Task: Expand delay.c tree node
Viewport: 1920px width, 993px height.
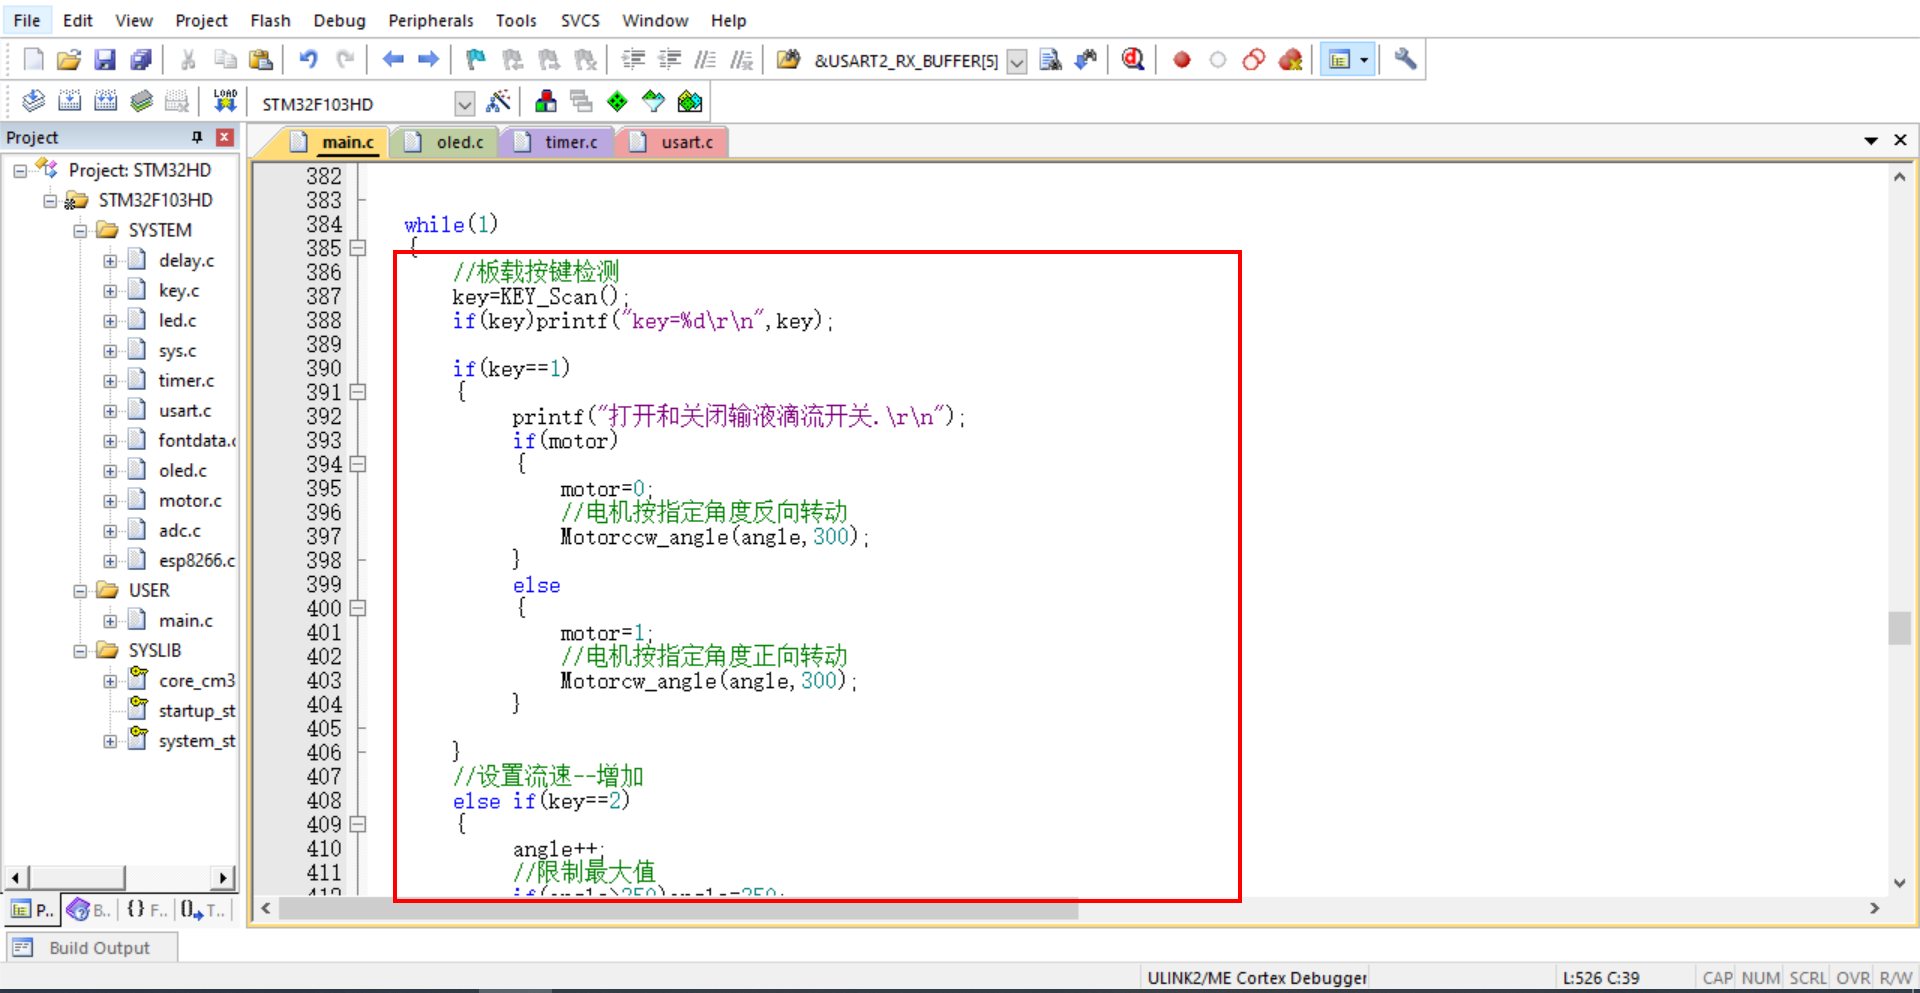Action: pyautogui.click(x=110, y=261)
